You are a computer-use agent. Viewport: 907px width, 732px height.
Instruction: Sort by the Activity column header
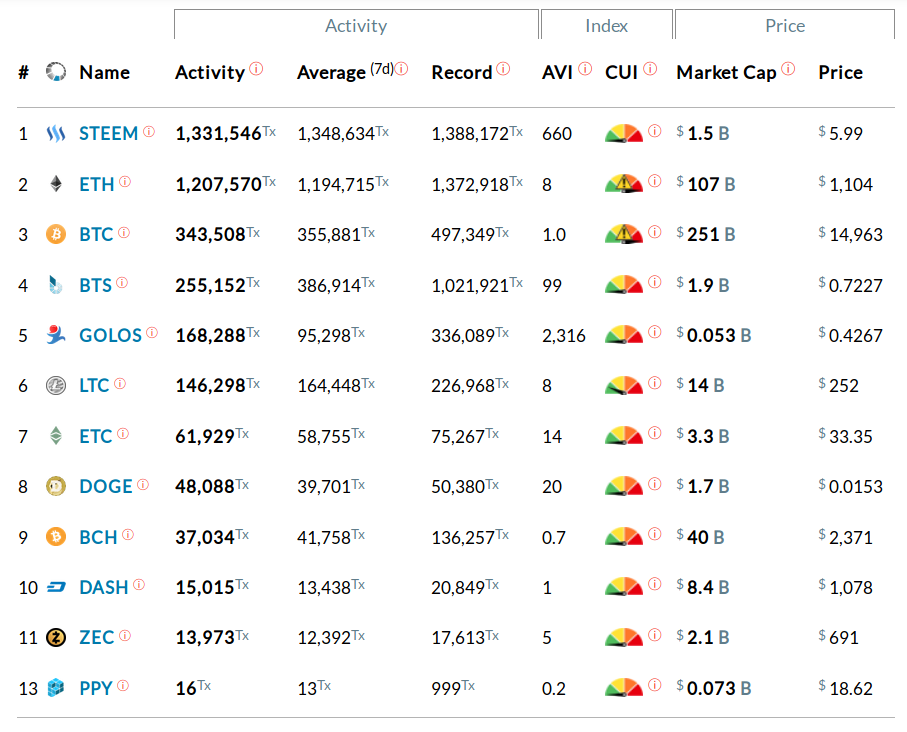point(210,73)
